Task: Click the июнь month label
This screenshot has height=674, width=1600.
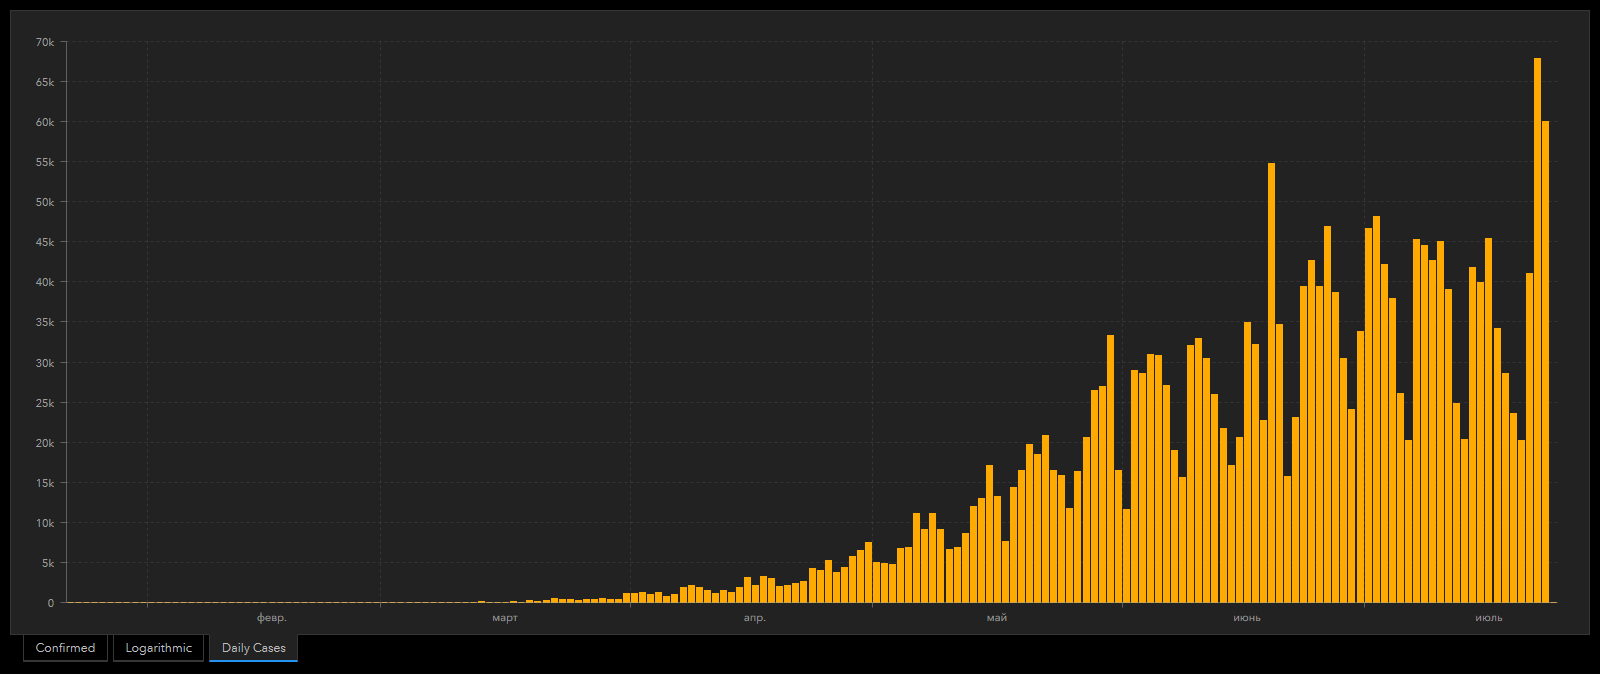Action: coord(1247,618)
